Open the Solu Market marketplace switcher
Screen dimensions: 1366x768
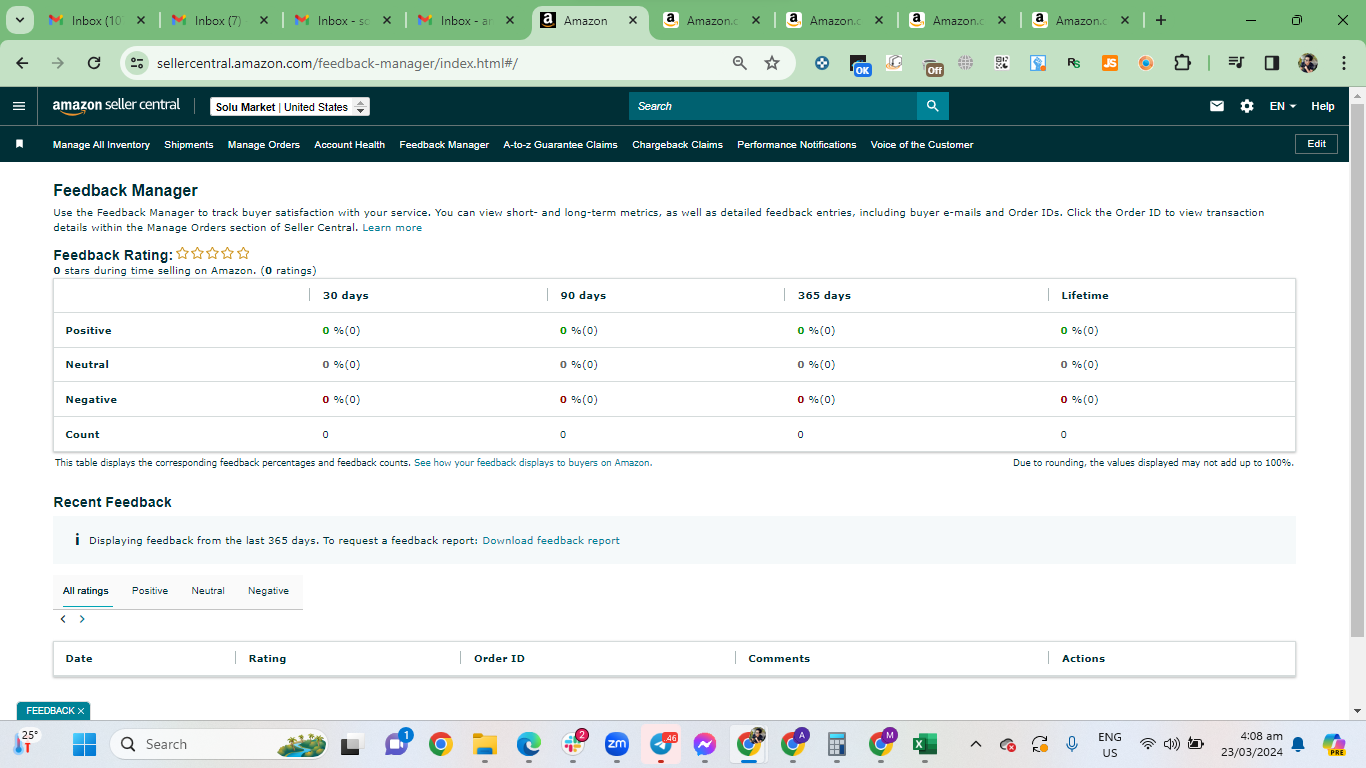[x=290, y=107]
